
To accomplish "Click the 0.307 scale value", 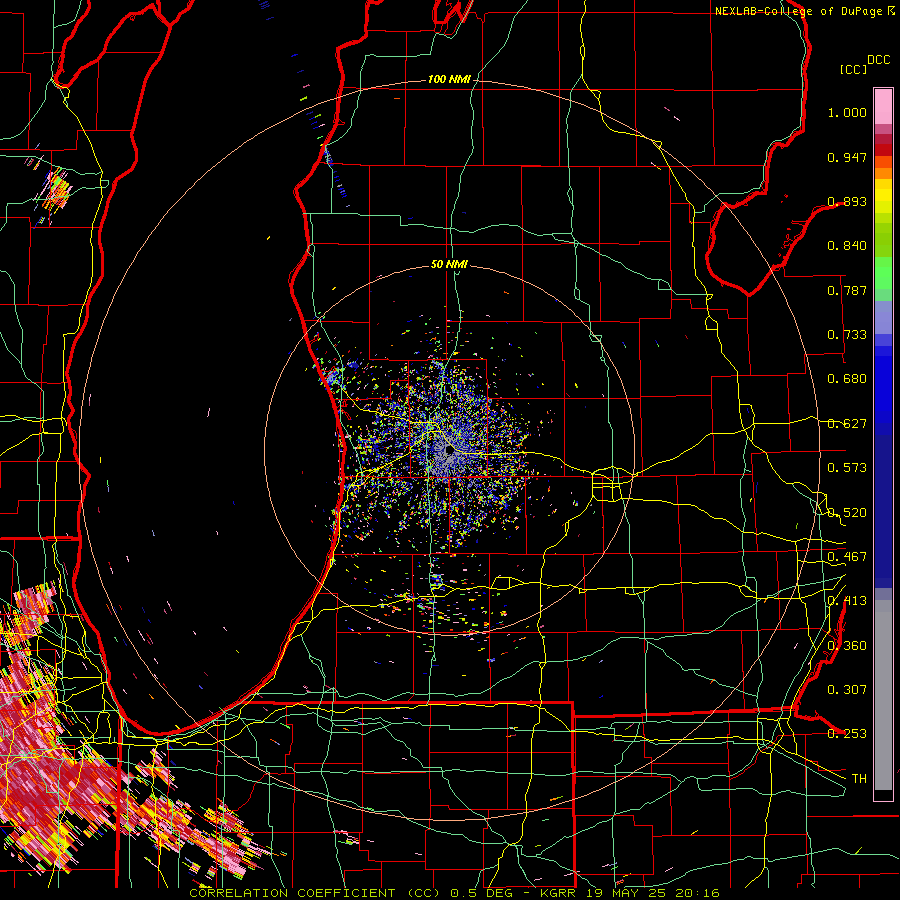I will pos(847,690).
